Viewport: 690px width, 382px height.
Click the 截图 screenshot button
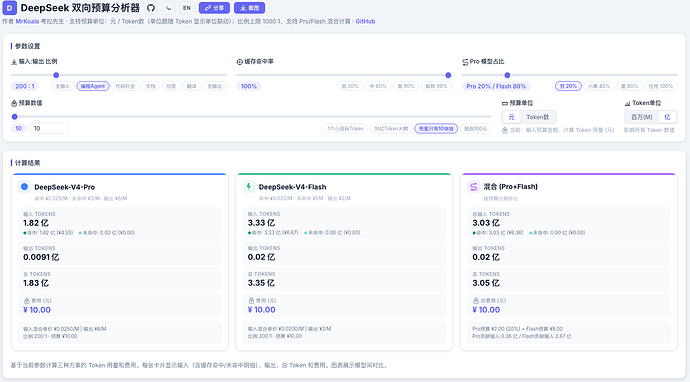[250, 8]
